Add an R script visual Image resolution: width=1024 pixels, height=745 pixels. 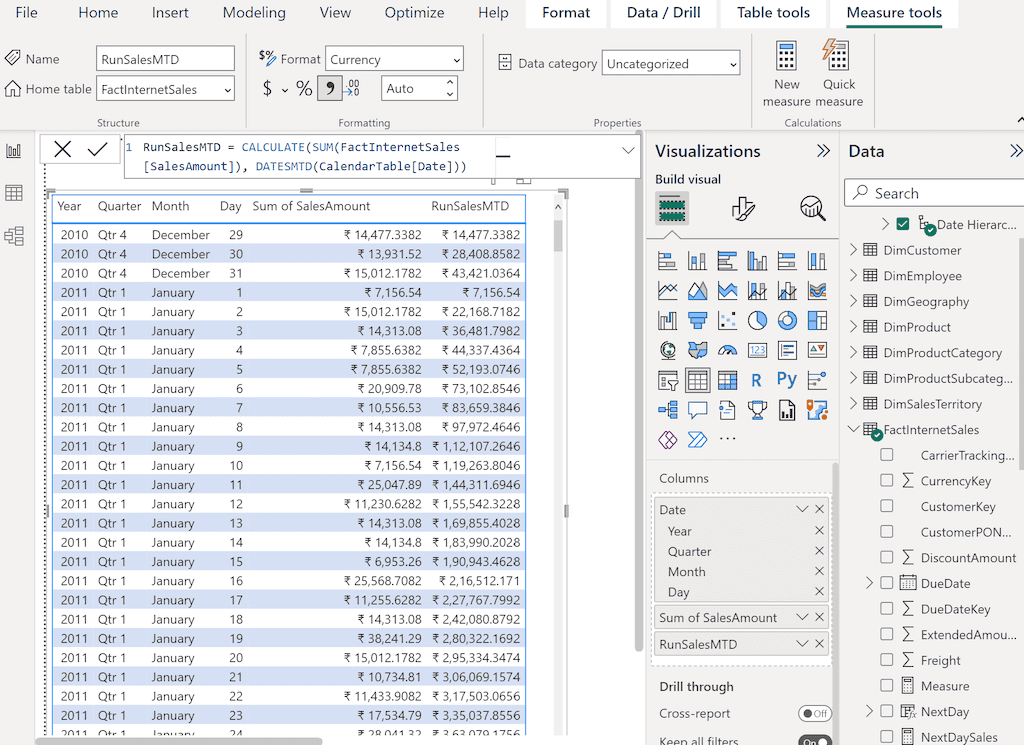[757, 379]
